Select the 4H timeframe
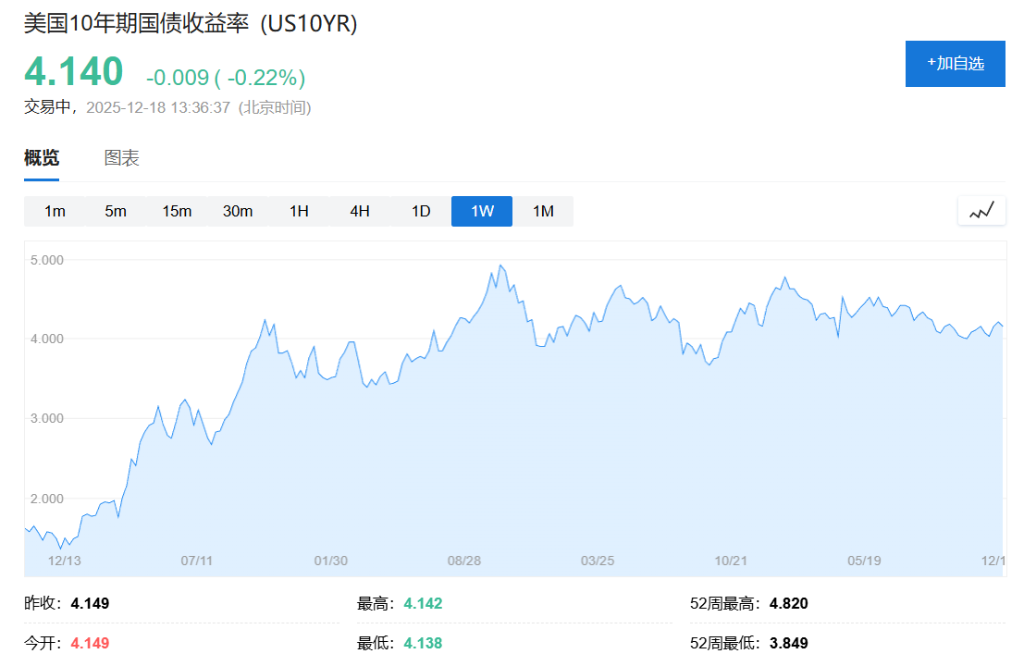The width and height of the screenshot is (1024, 662). [359, 211]
